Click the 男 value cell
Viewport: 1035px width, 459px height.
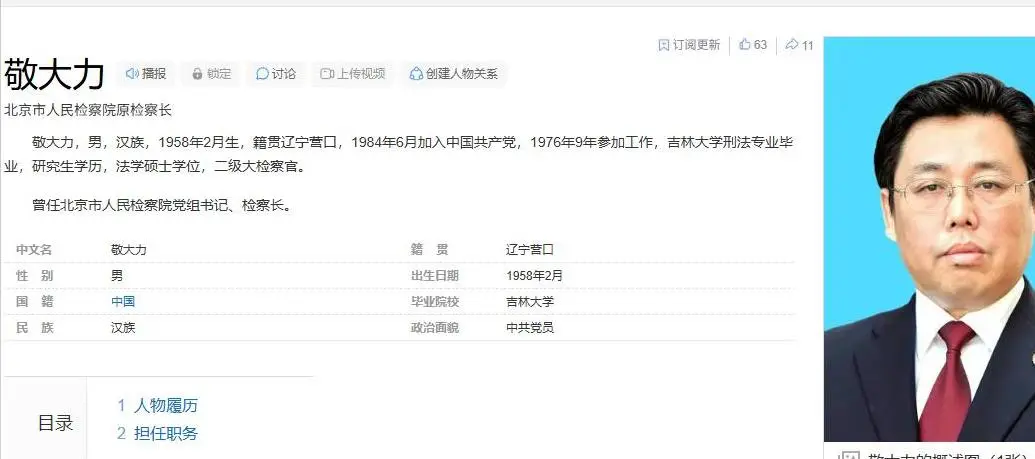coord(117,276)
